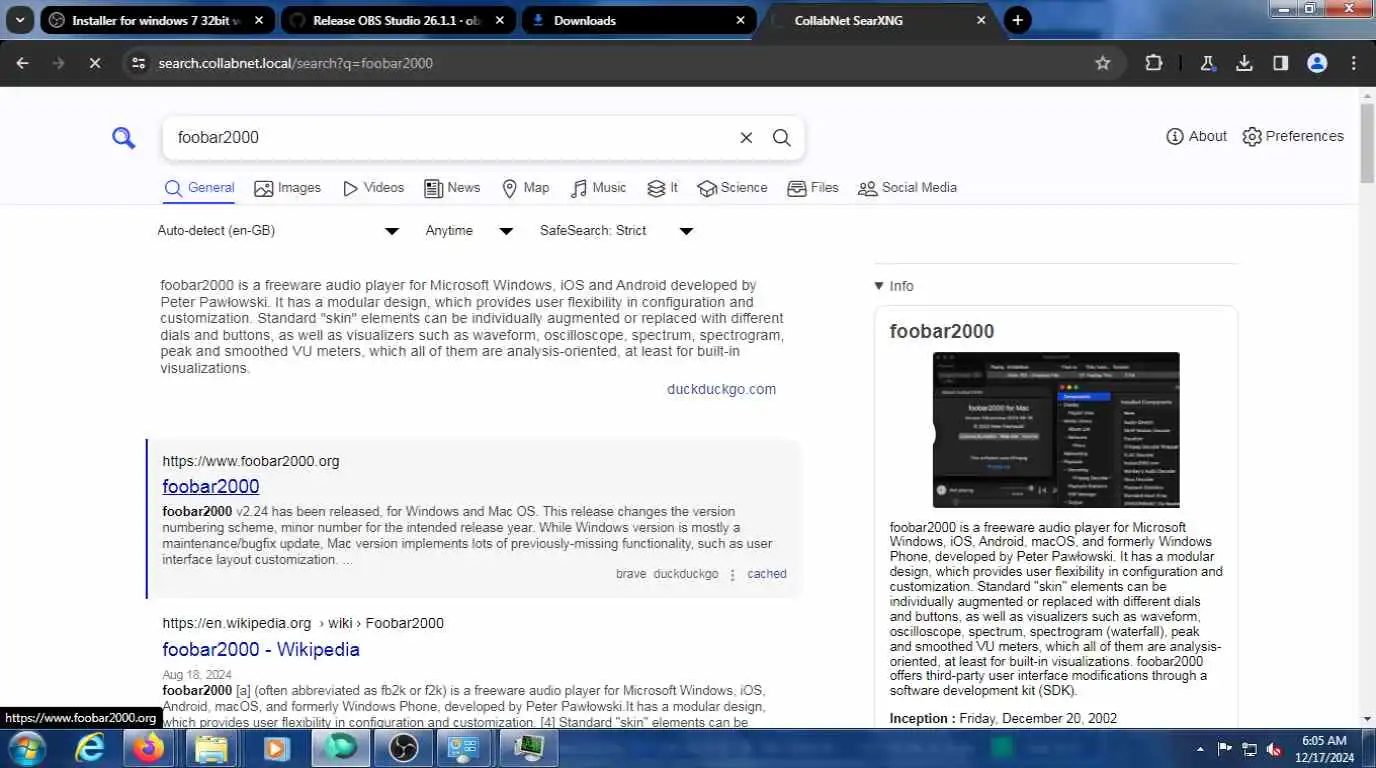Switch to the Music tab
Image resolution: width=1376 pixels, height=768 pixels.
pyautogui.click(x=598, y=188)
